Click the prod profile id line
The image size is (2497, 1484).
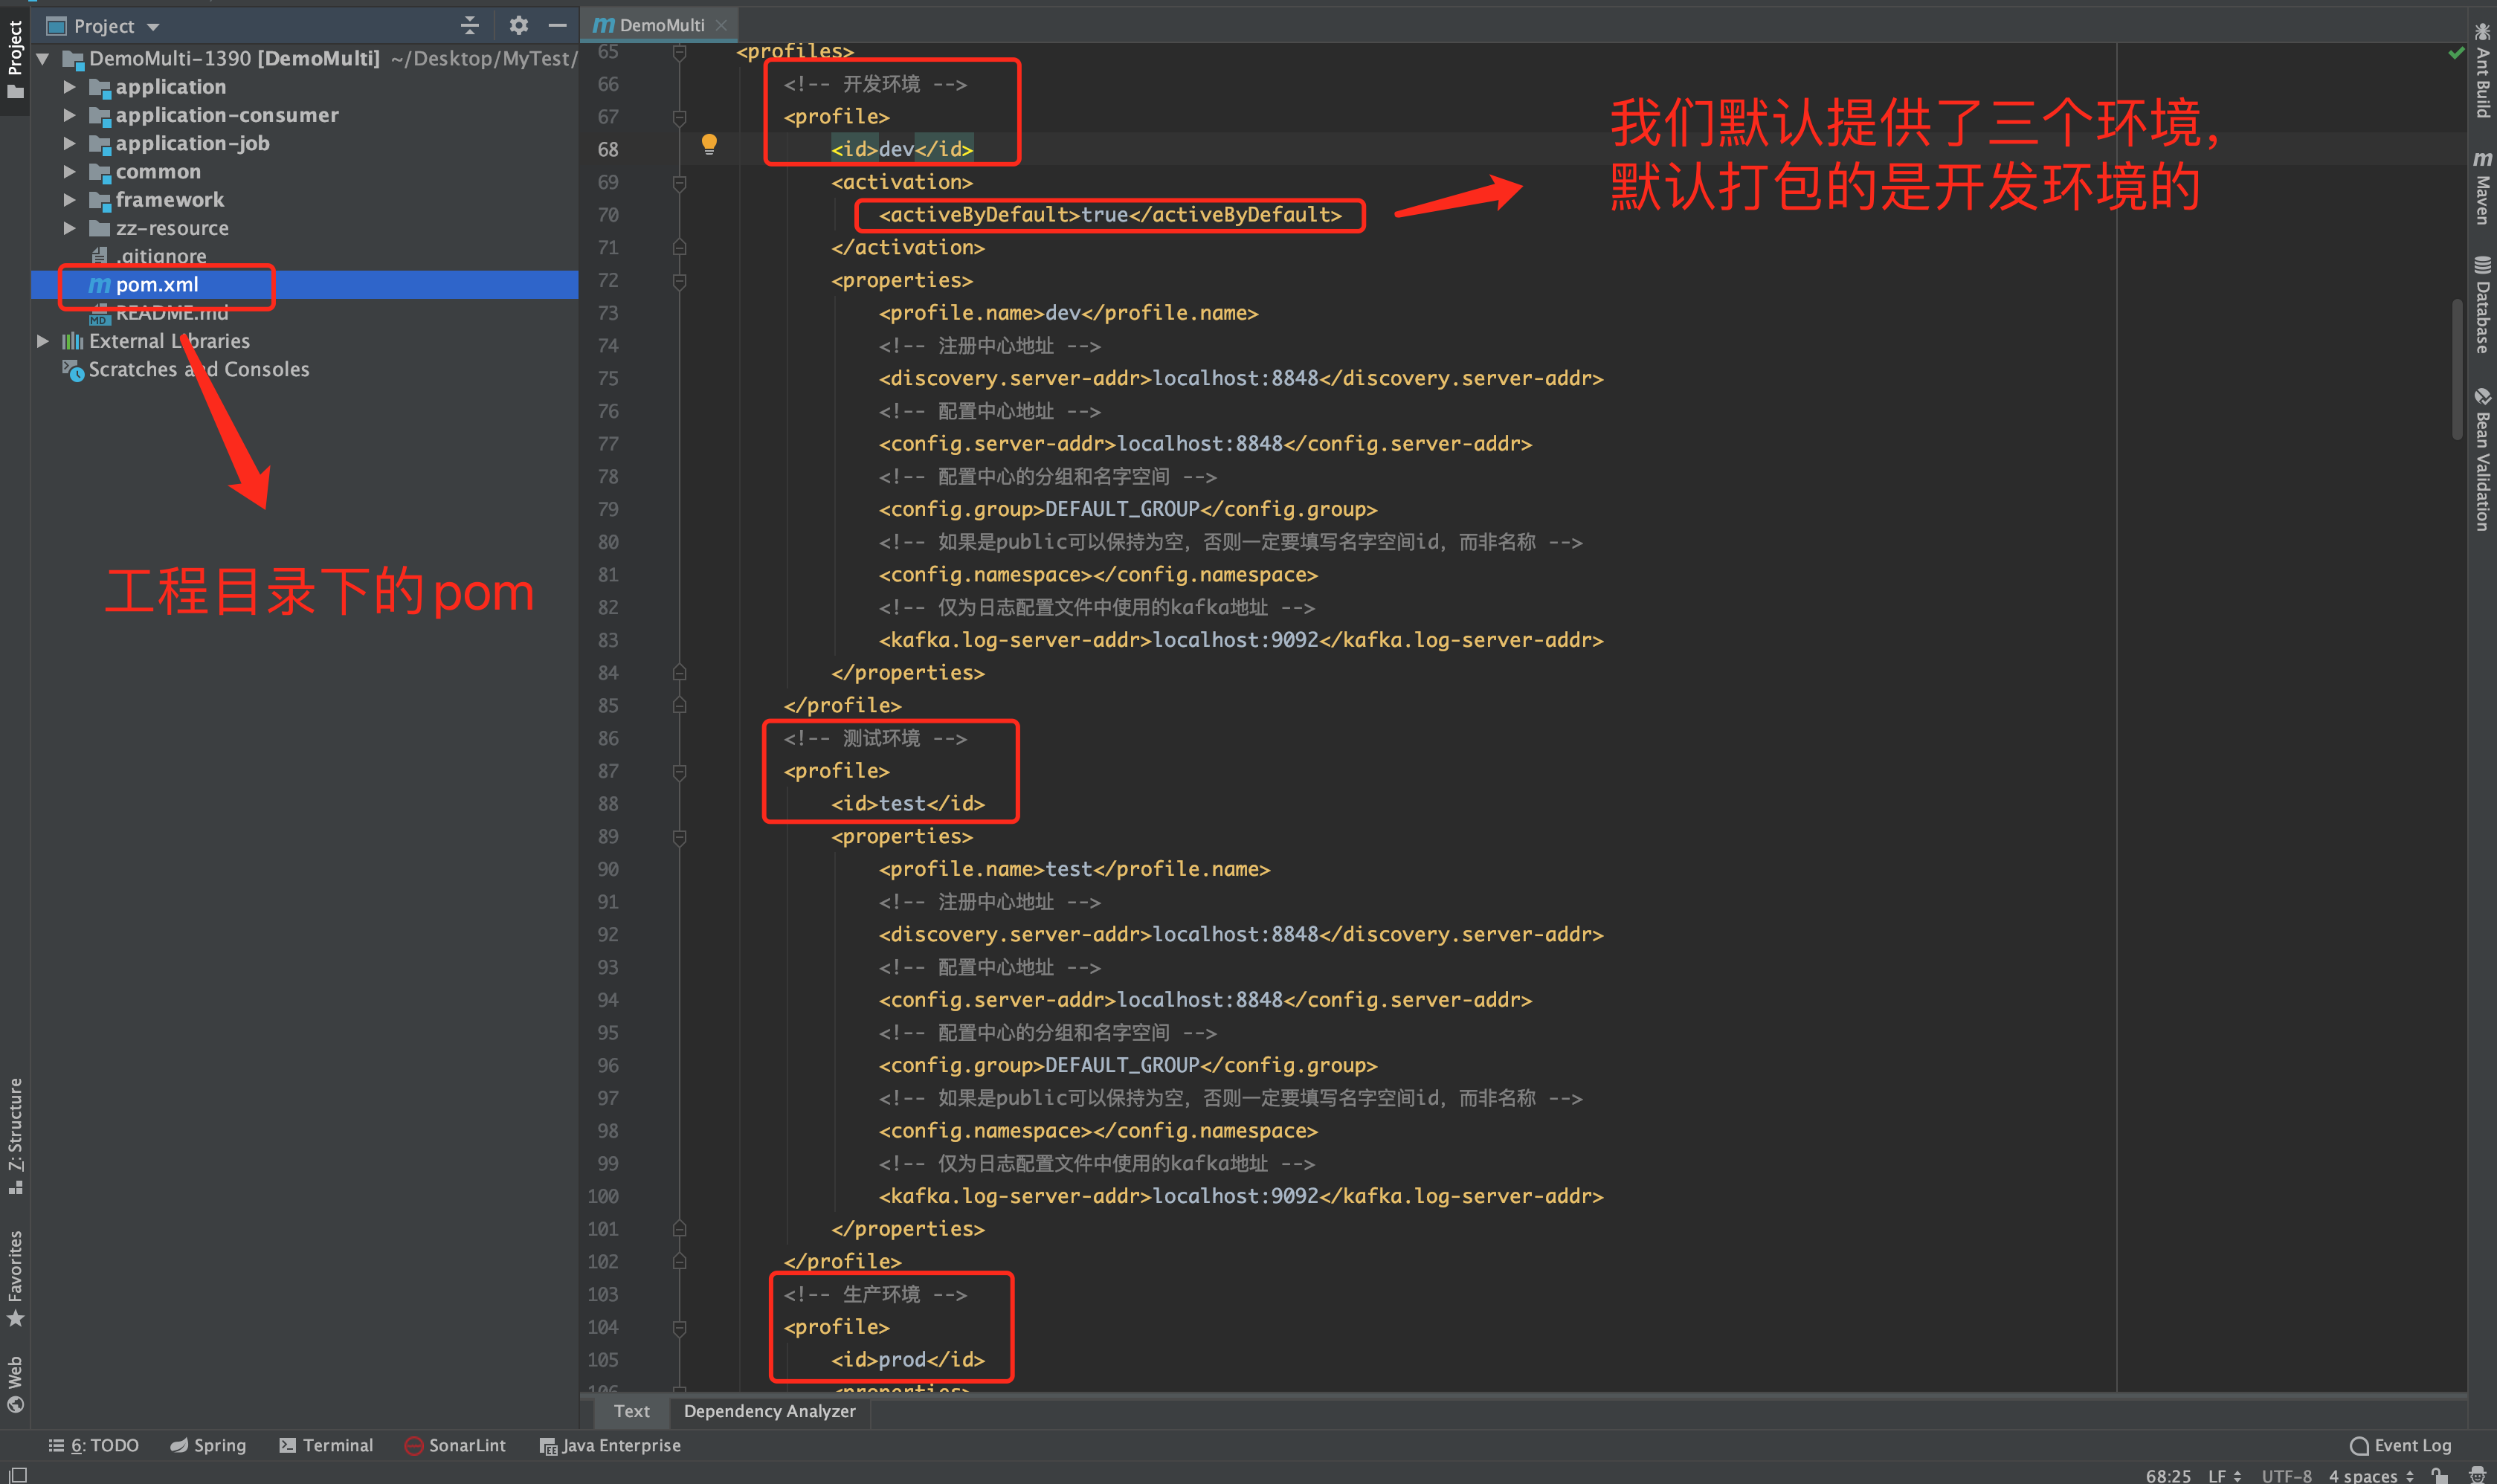click(x=908, y=1360)
